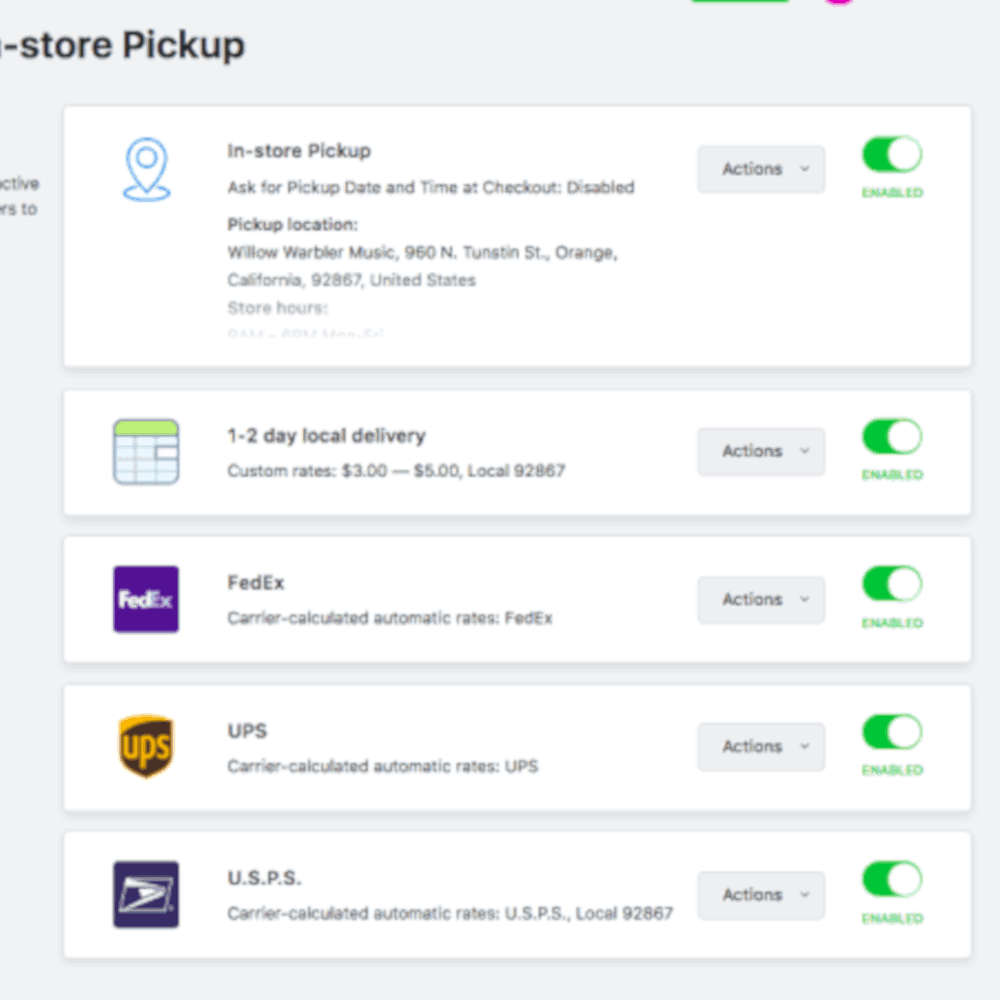Expand Actions for 1-2 day local delivery
Viewport: 1000px width, 1000px height.
(760, 451)
